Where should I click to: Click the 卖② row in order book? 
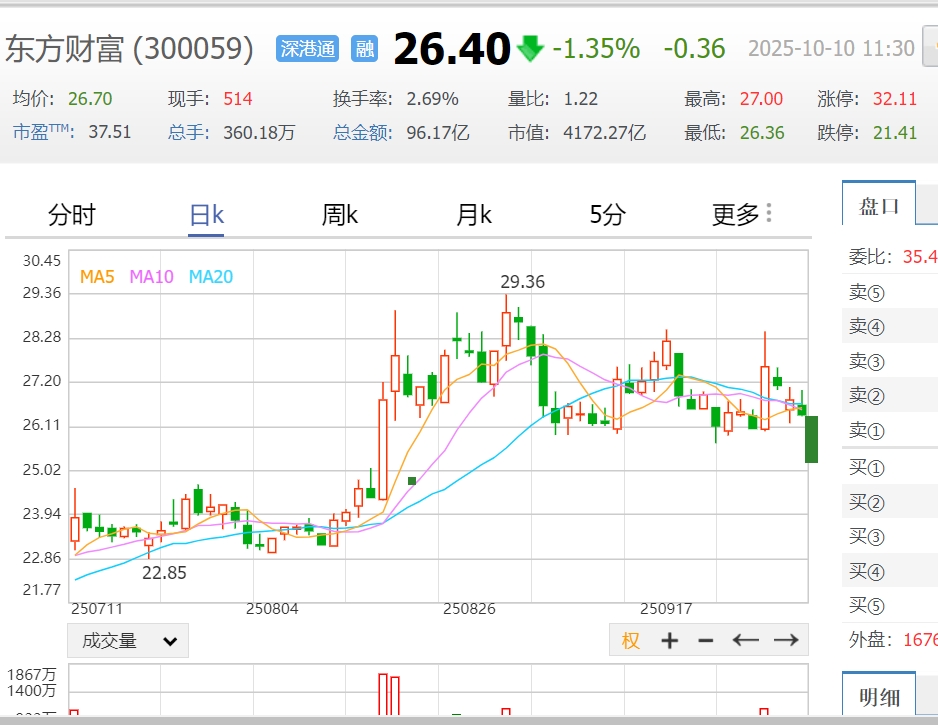pos(890,395)
